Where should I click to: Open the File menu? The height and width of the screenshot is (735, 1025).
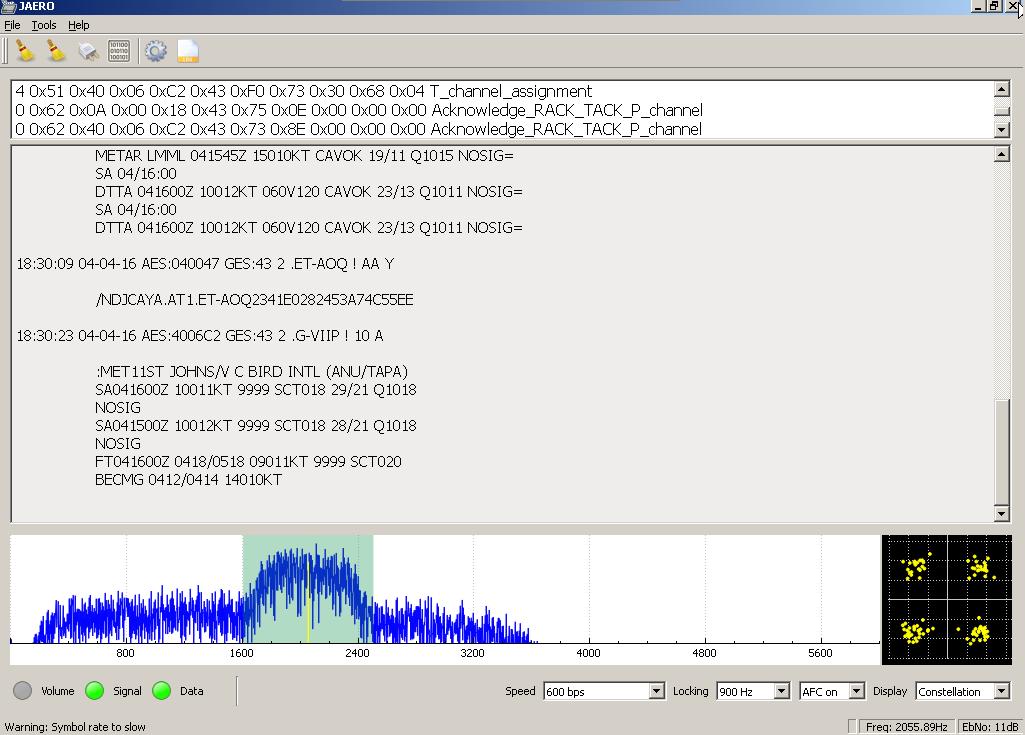[x=14, y=25]
